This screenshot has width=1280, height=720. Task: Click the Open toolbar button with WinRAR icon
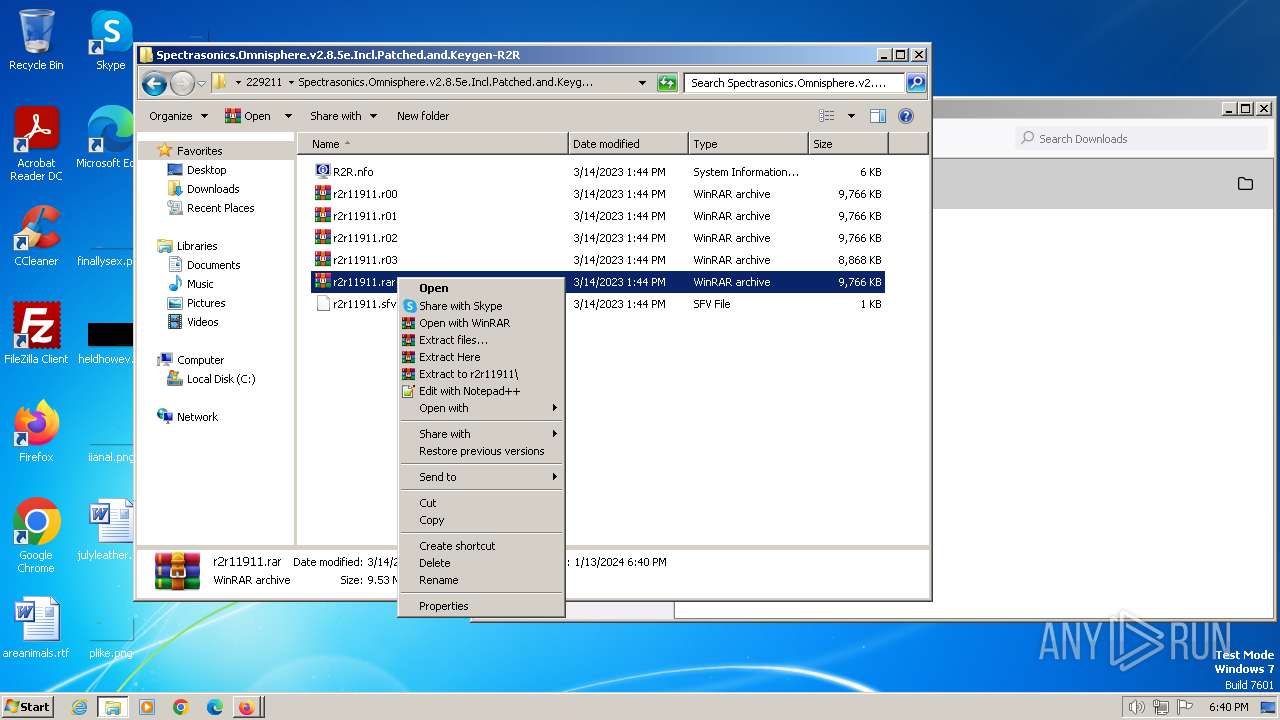(248, 116)
